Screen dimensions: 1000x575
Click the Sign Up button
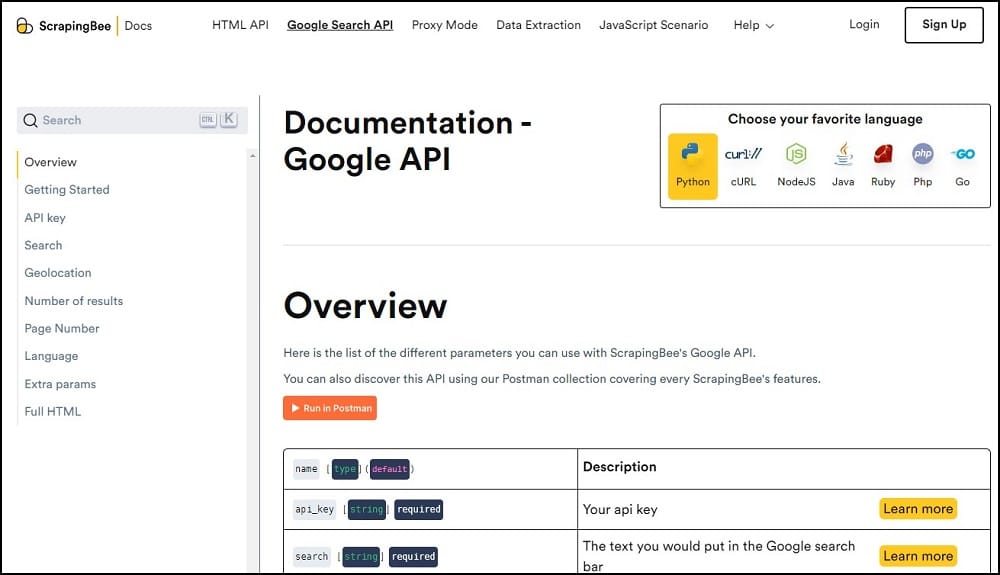click(944, 25)
